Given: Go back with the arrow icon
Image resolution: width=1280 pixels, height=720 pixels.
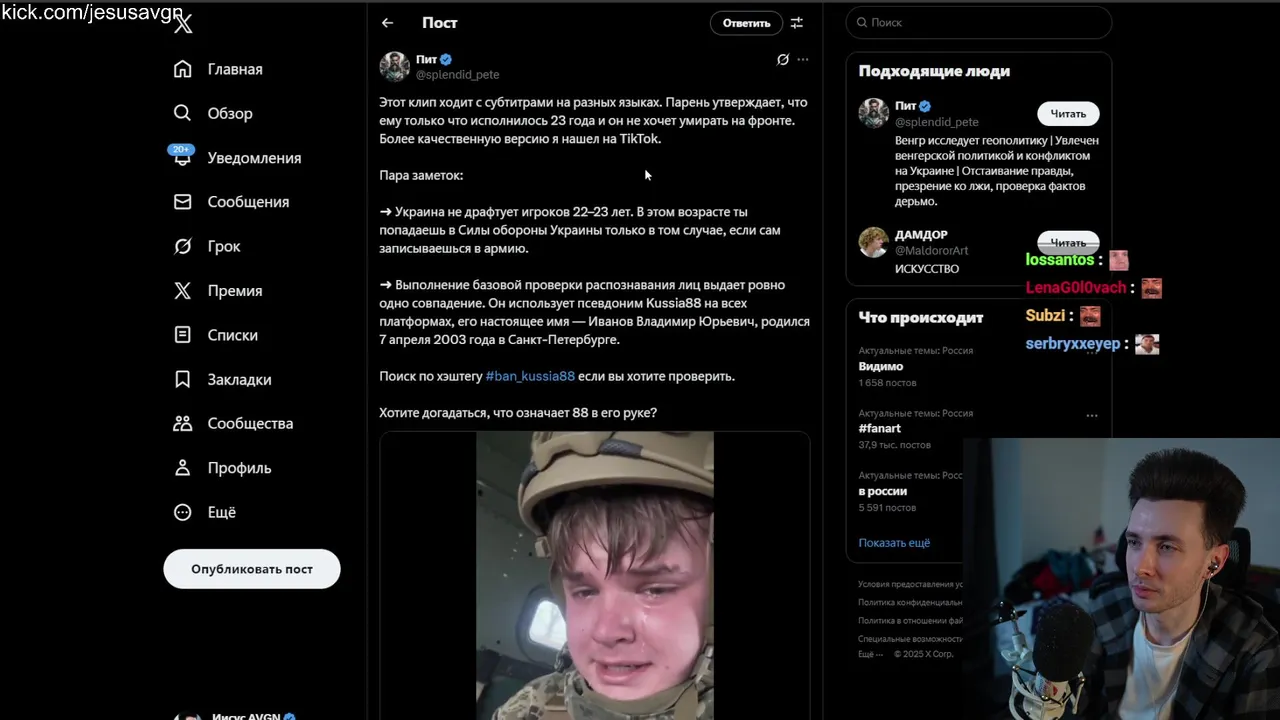Looking at the screenshot, I should 387,23.
